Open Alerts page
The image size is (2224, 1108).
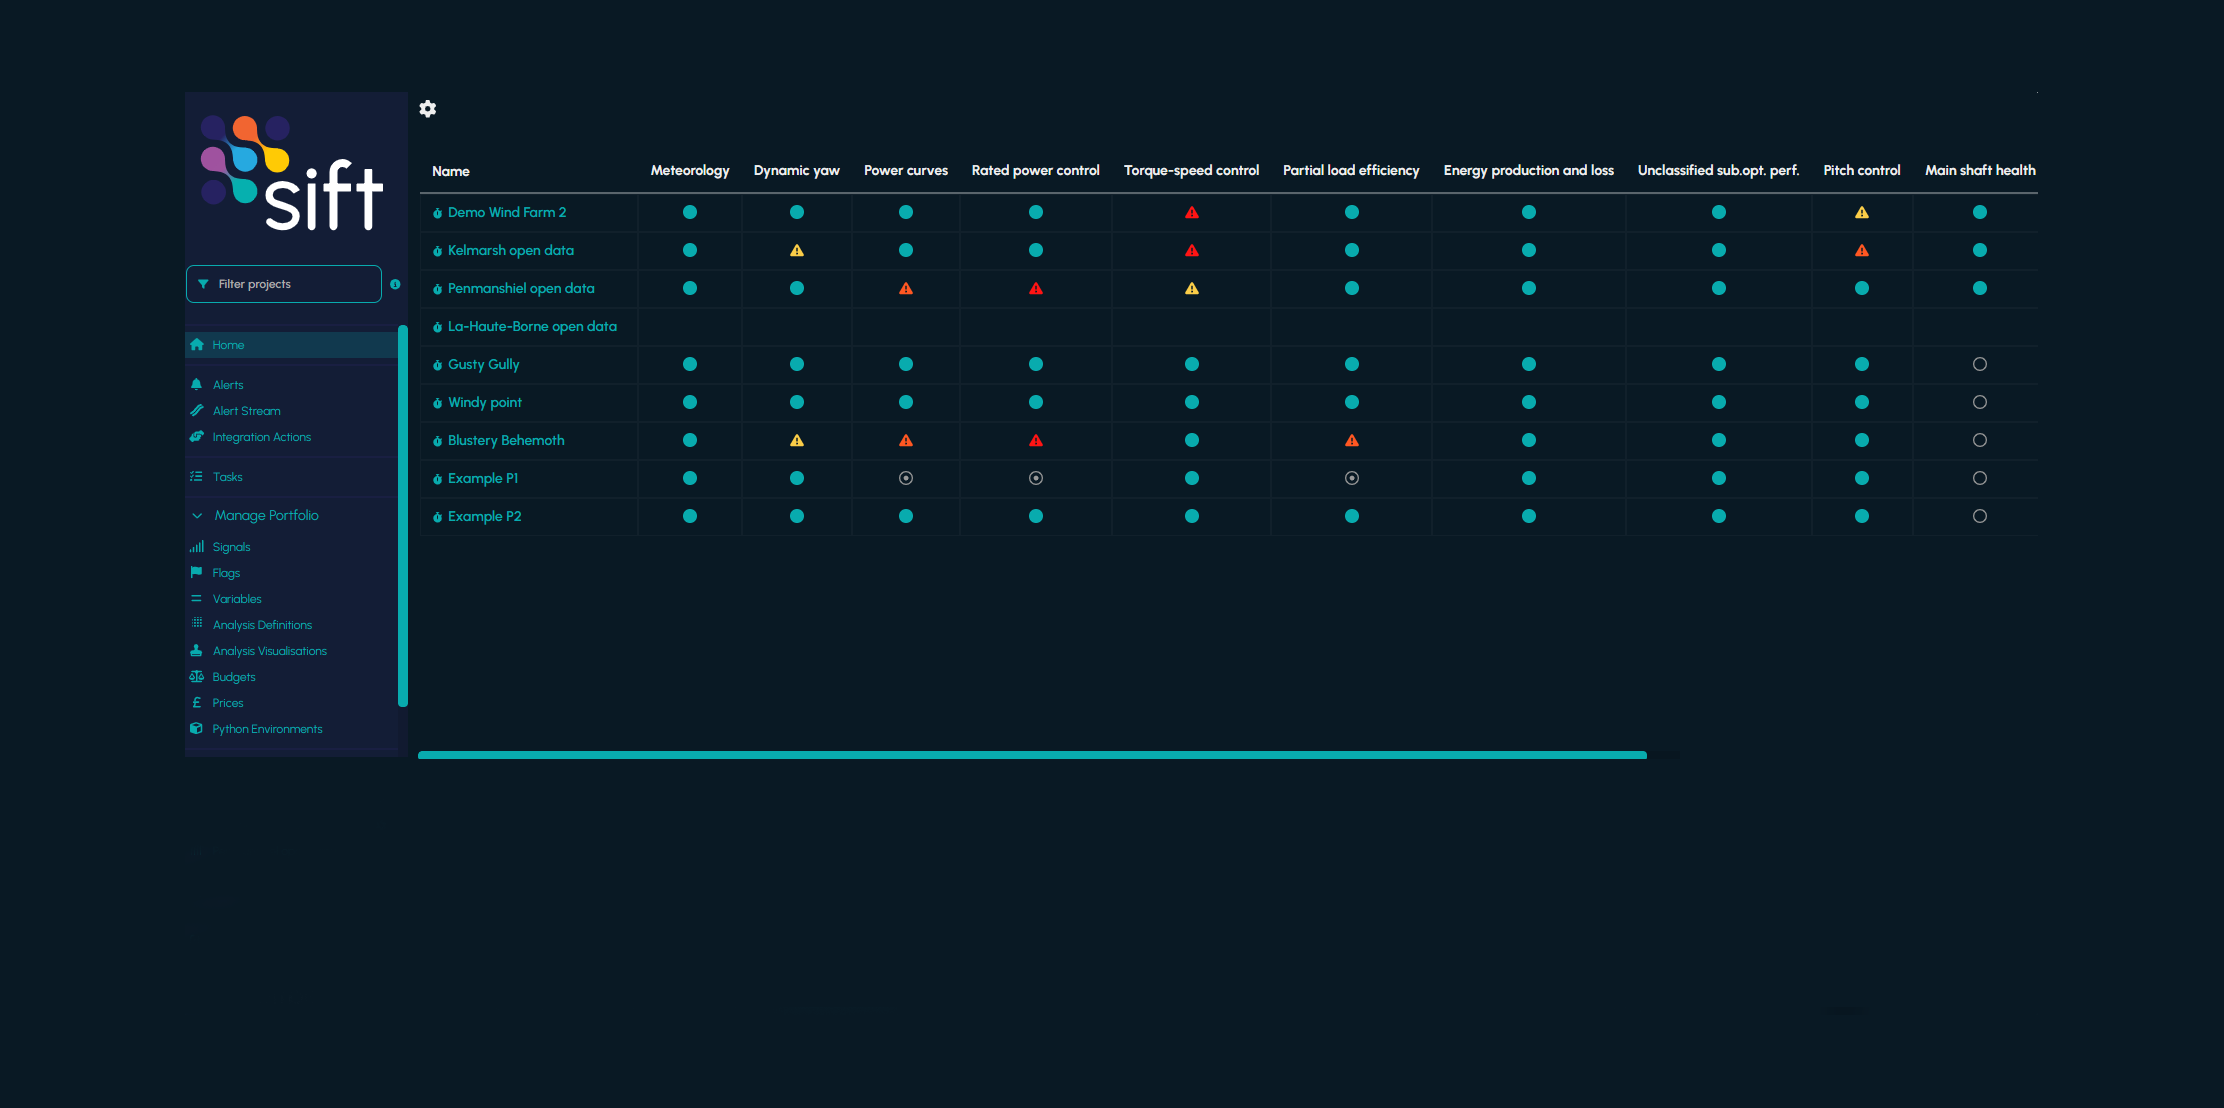tap(228, 385)
